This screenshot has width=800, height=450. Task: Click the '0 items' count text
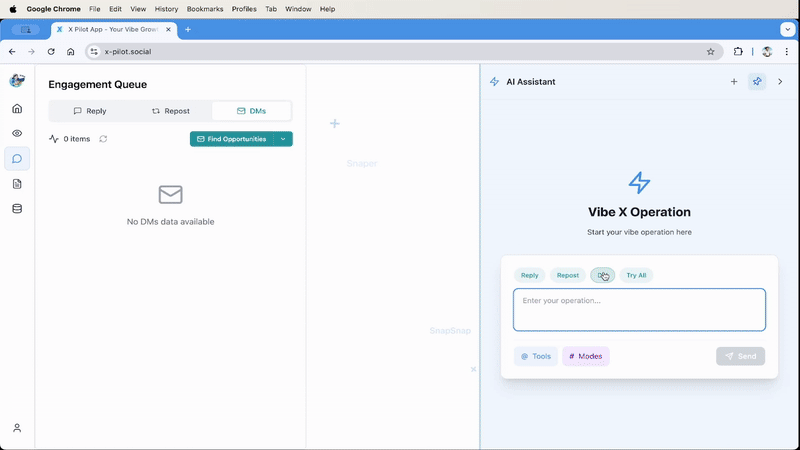coord(77,139)
